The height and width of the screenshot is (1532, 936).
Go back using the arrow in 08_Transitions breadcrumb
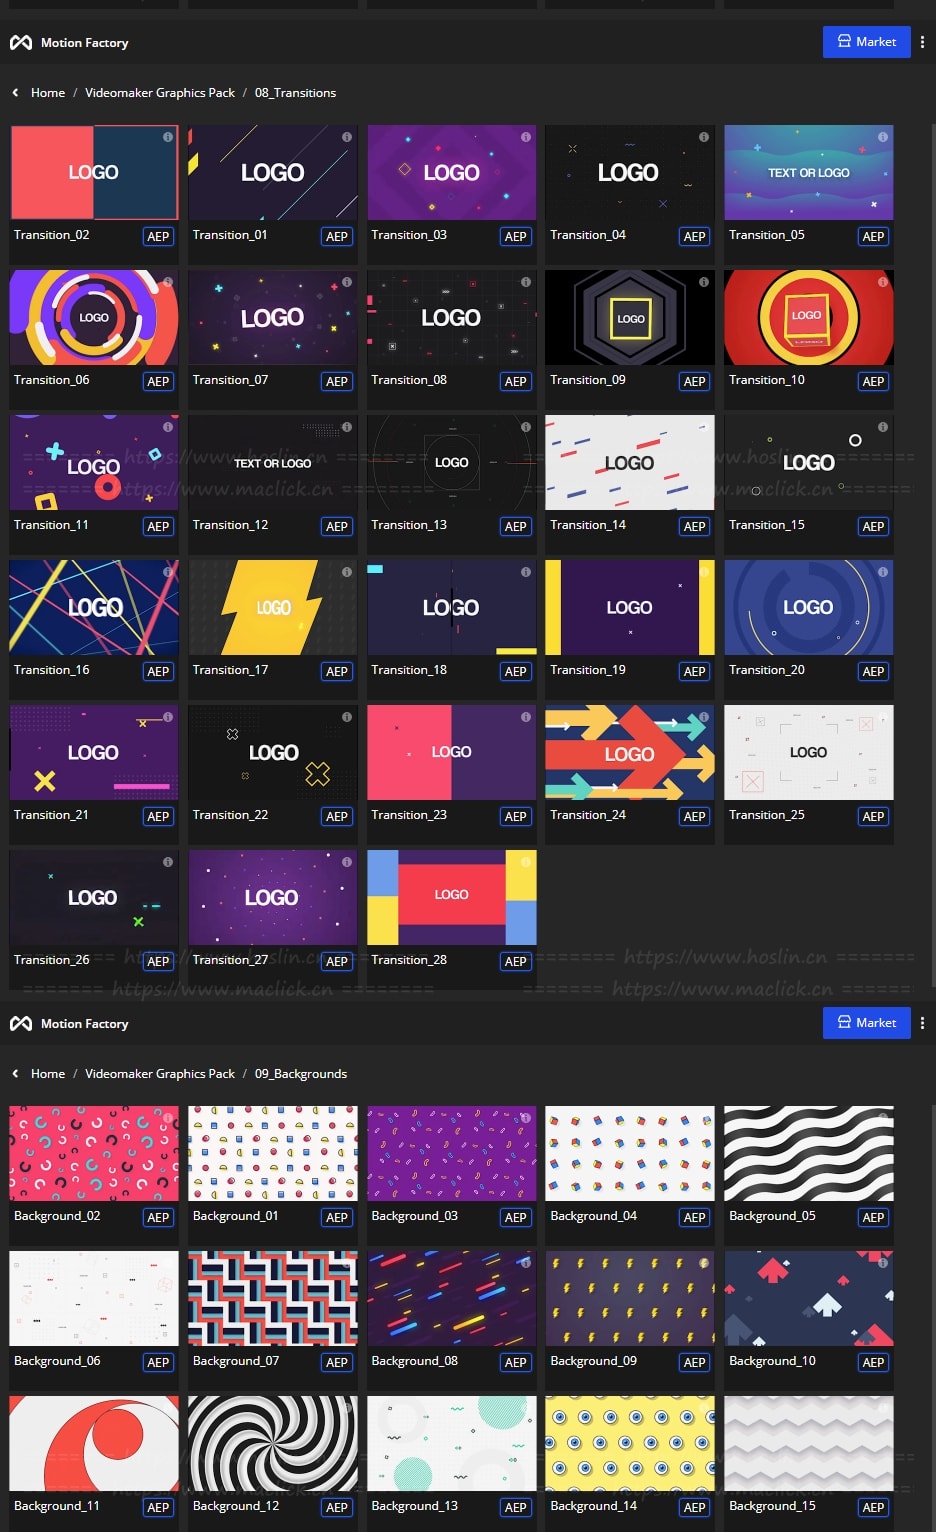tap(15, 93)
